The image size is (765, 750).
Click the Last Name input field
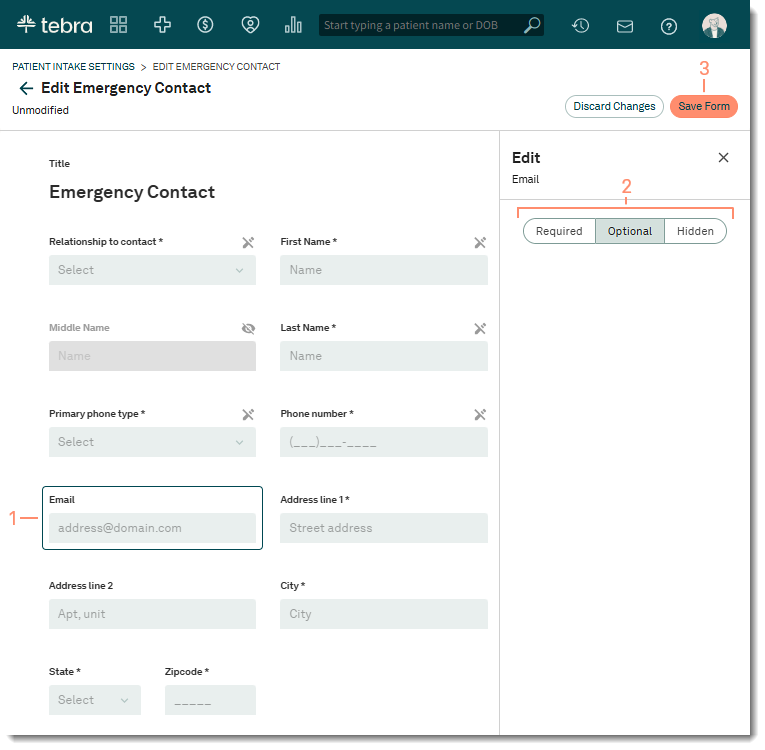(x=384, y=356)
